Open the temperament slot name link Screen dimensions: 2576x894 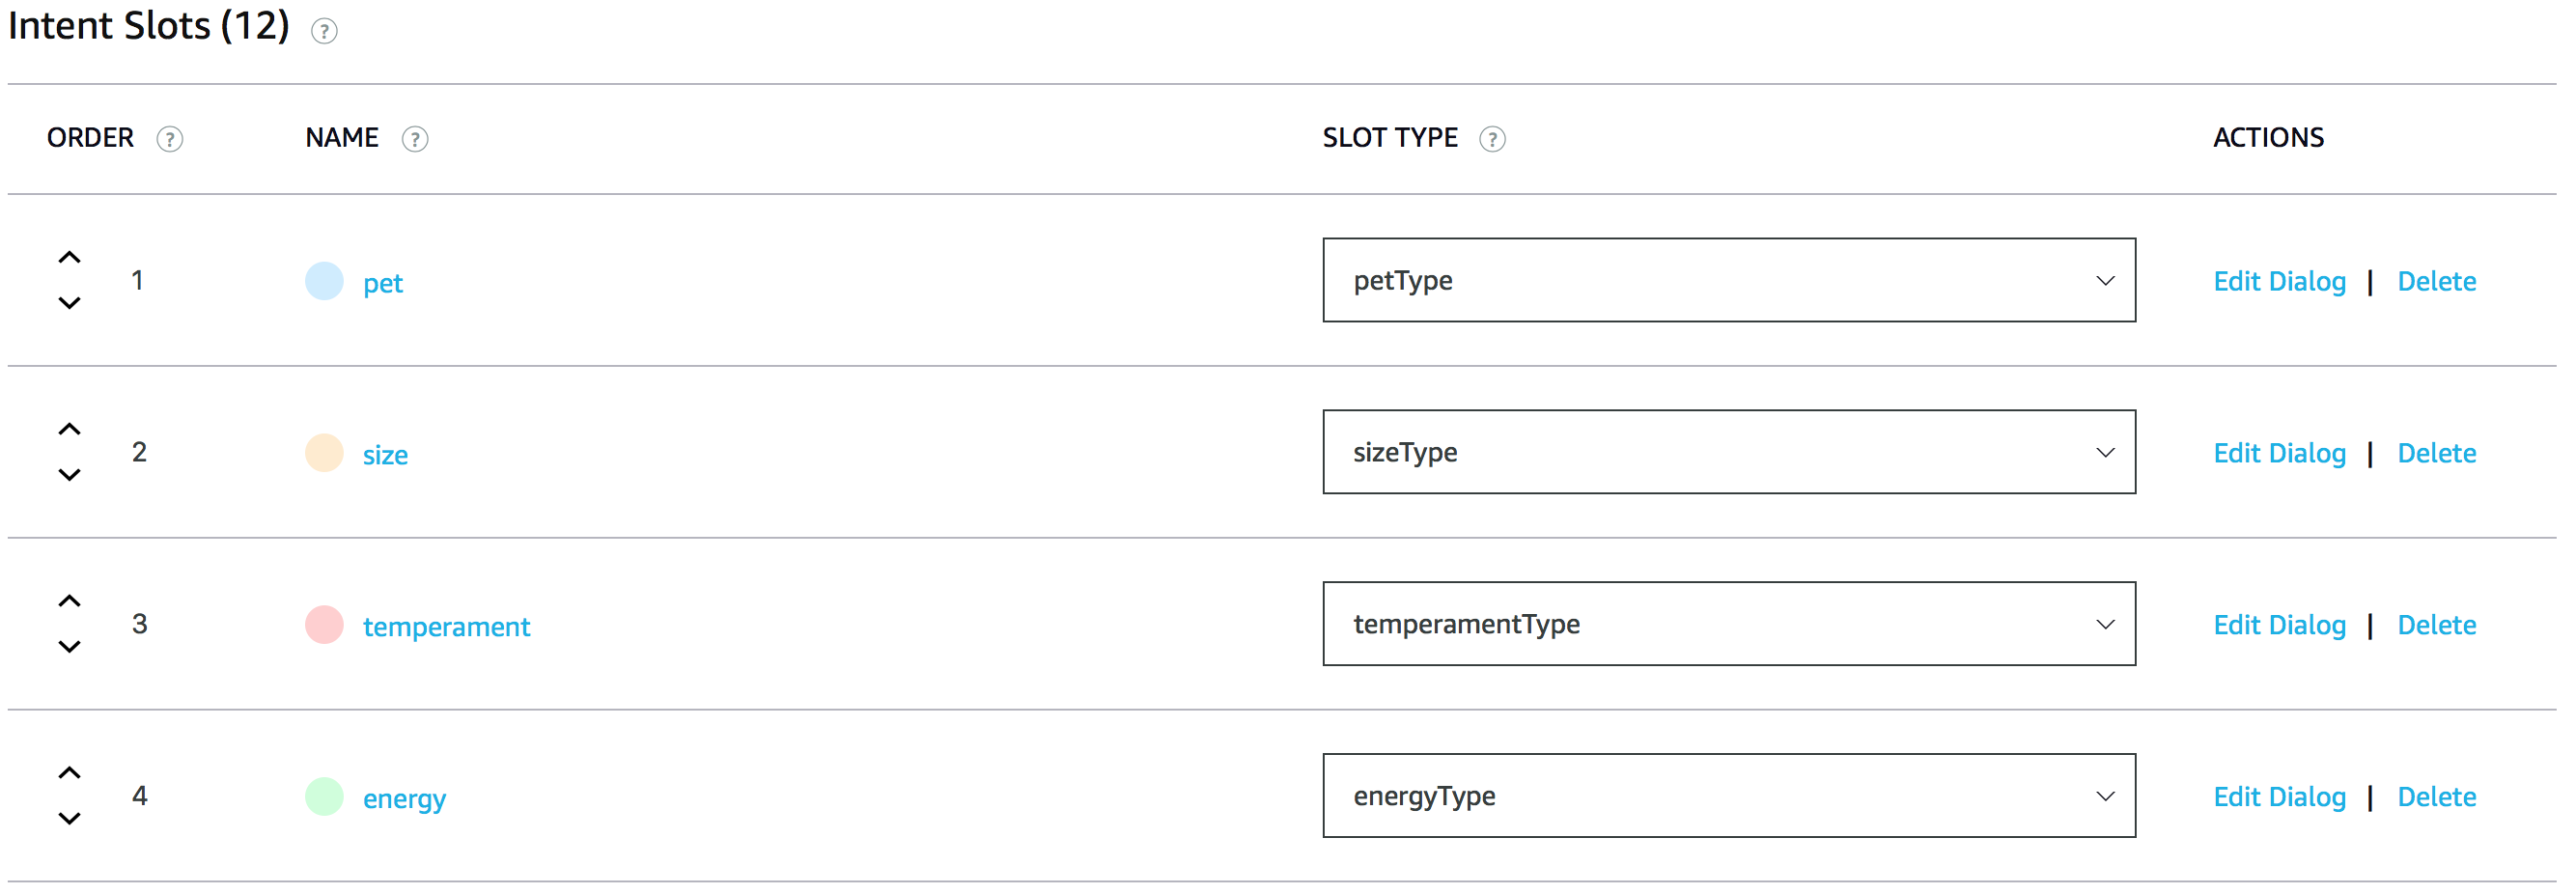[x=446, y=627]
